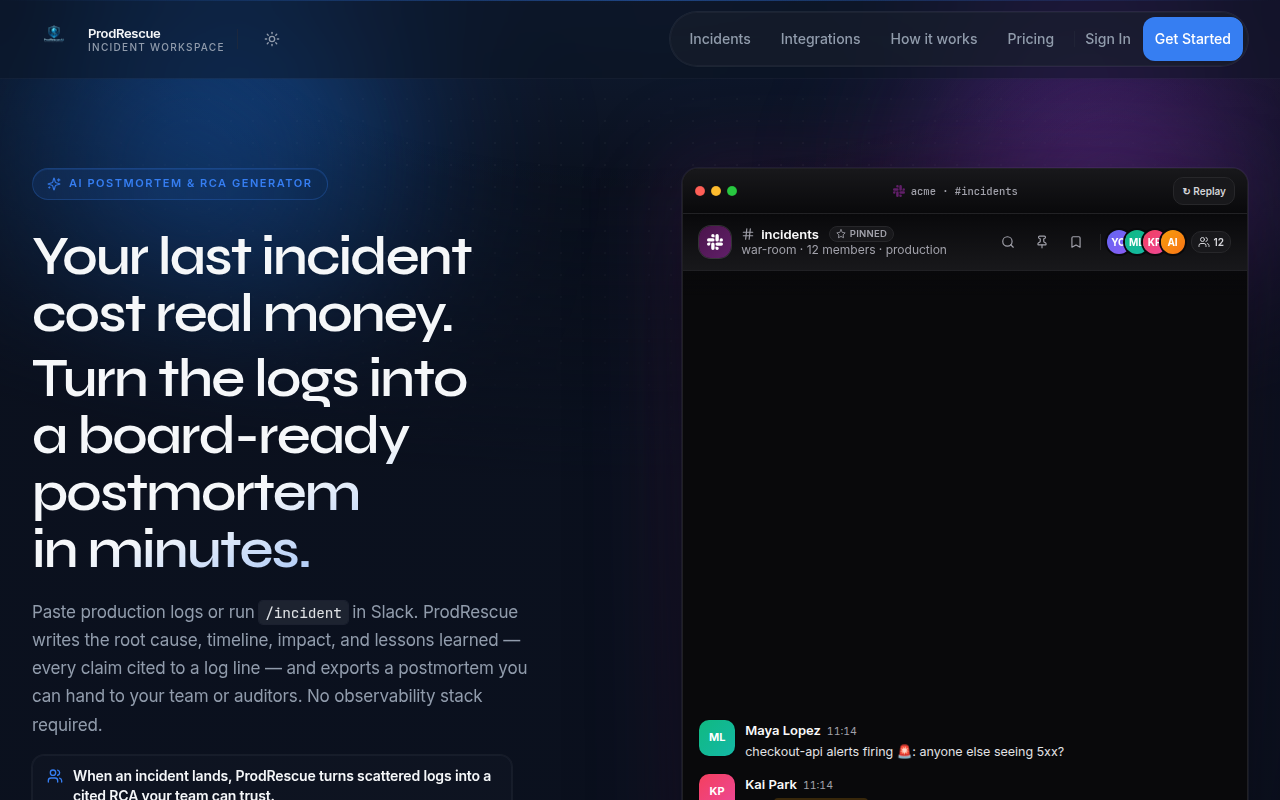
Task: Click the ProdRescue brand name text
Action: click(124, 33)
